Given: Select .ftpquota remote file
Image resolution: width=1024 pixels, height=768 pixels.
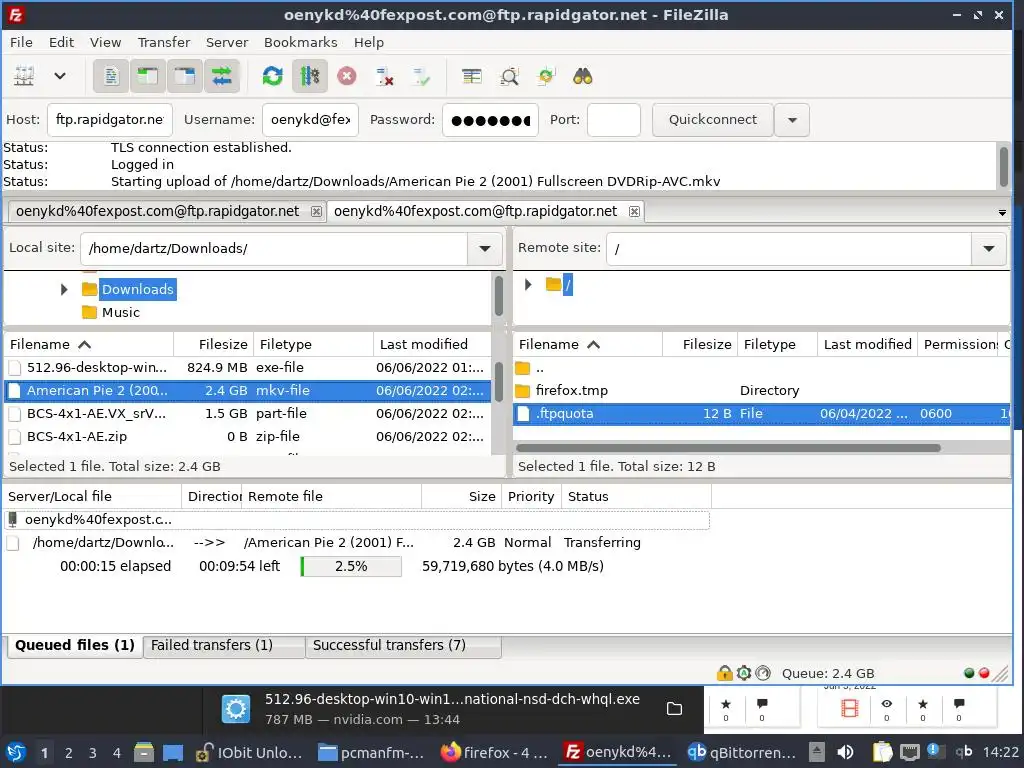Looking at the screenshot, I should pyautogui.click(x=761, y=414).
